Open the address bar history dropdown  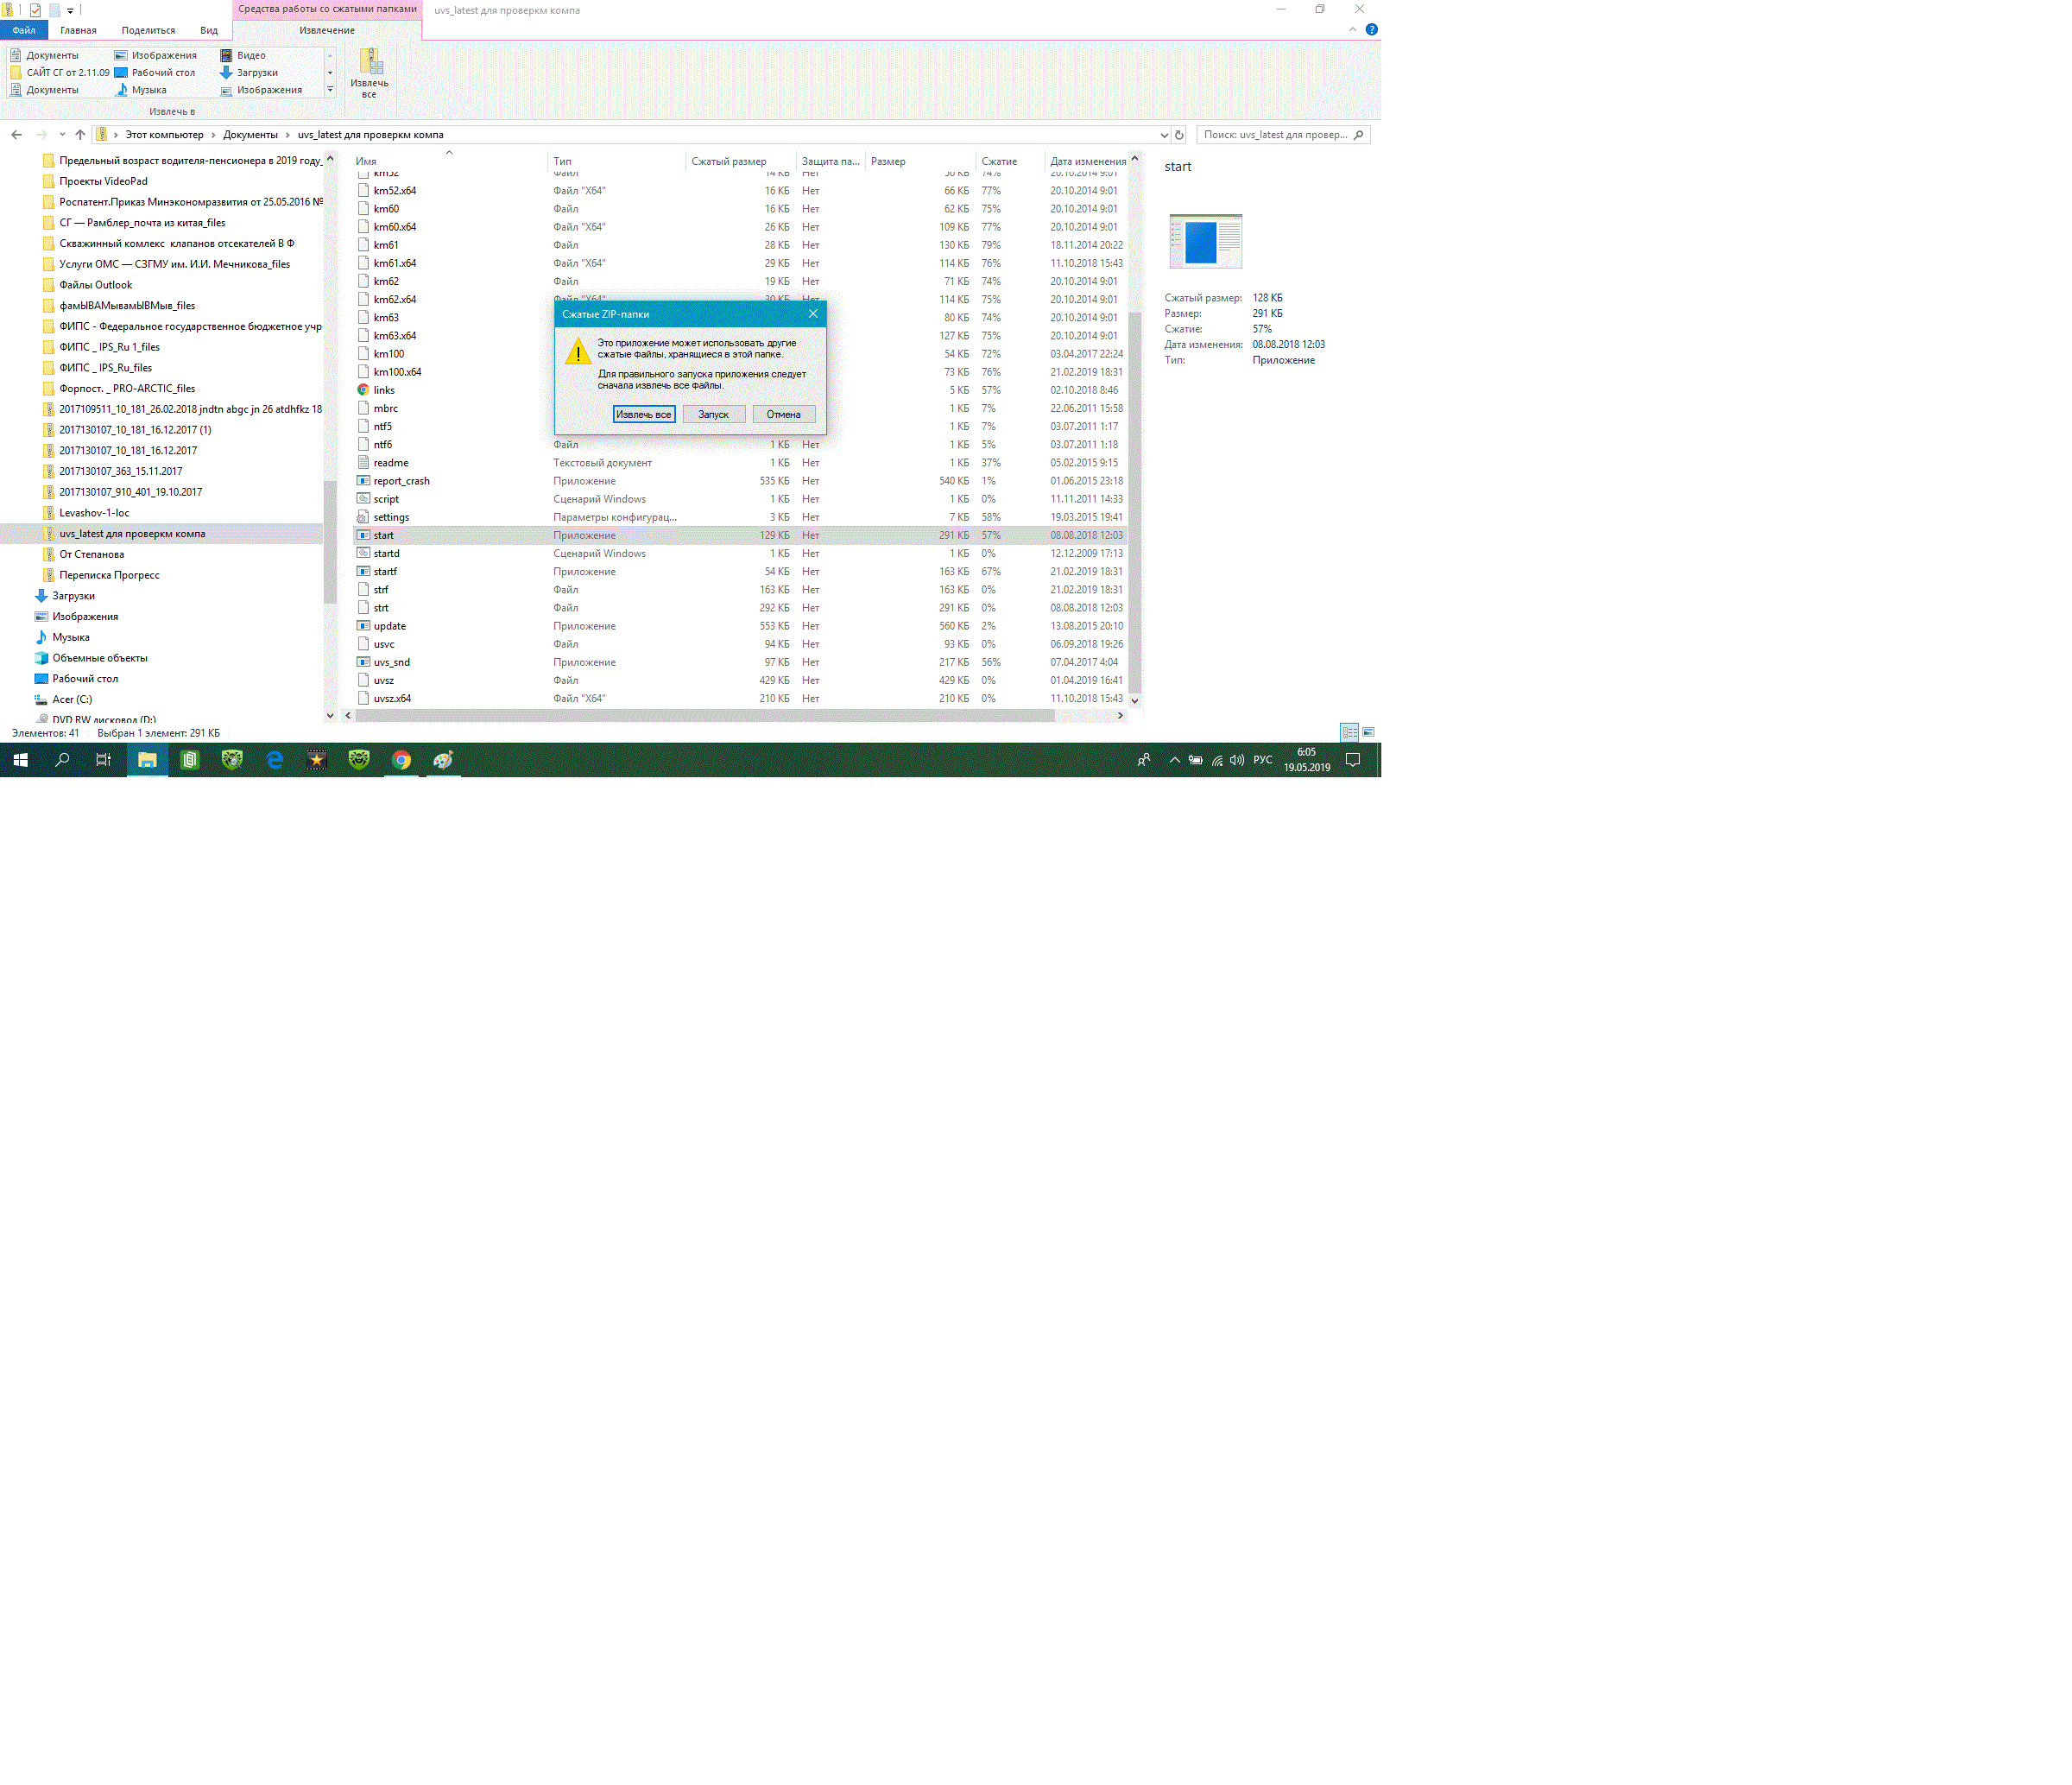[x=1163, y=135]
